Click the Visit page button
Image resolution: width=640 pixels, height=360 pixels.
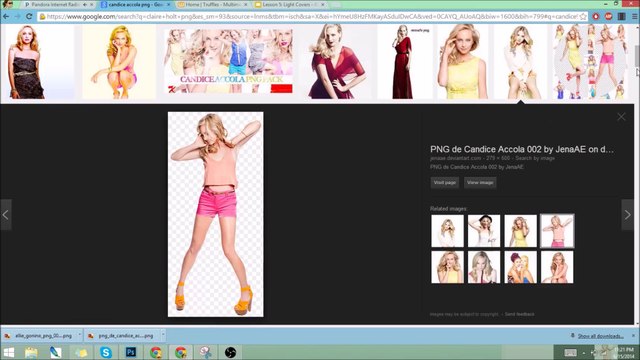pyautogui.click(x=444, y=182)
